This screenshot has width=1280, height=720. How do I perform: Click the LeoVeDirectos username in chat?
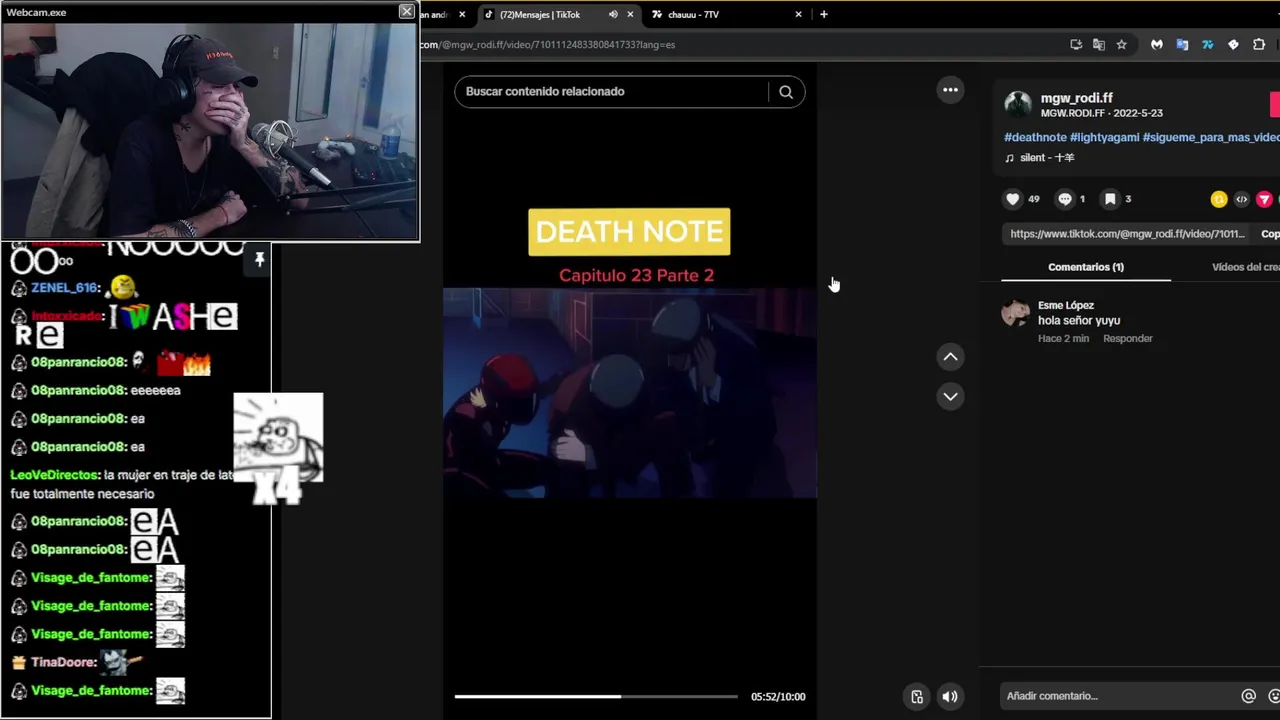tap(55, 475)
